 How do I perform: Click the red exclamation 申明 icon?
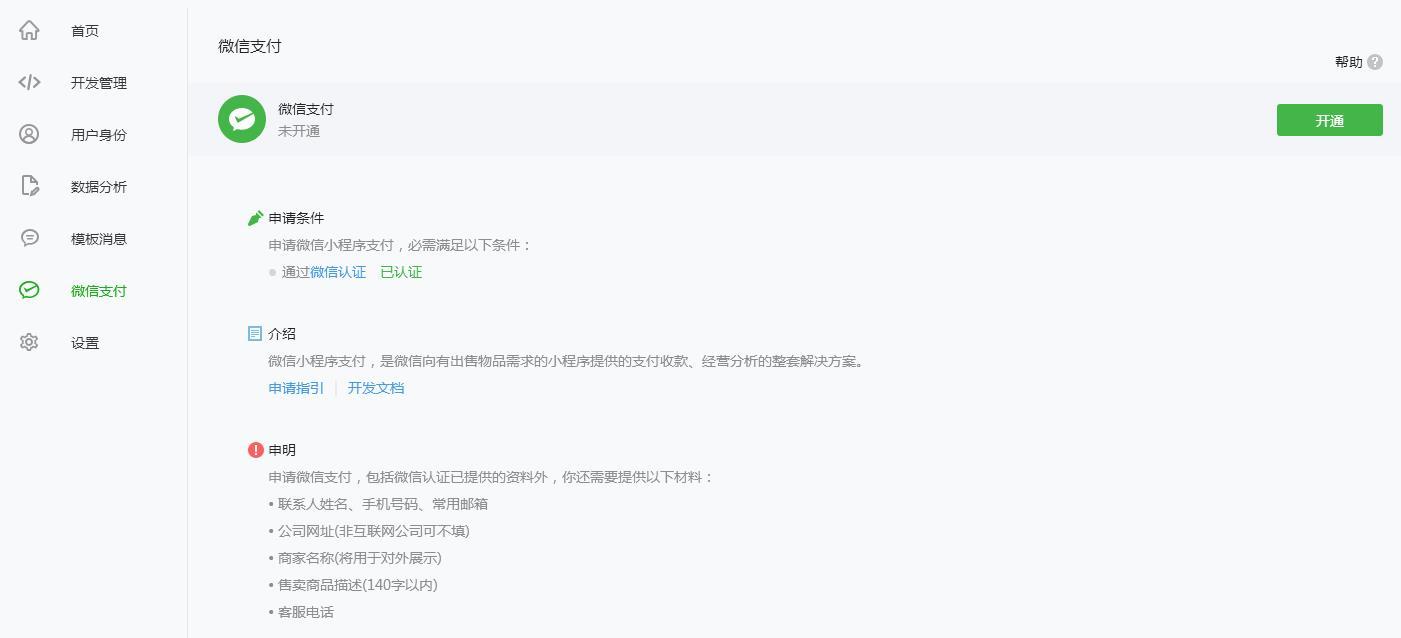[255, 450]
